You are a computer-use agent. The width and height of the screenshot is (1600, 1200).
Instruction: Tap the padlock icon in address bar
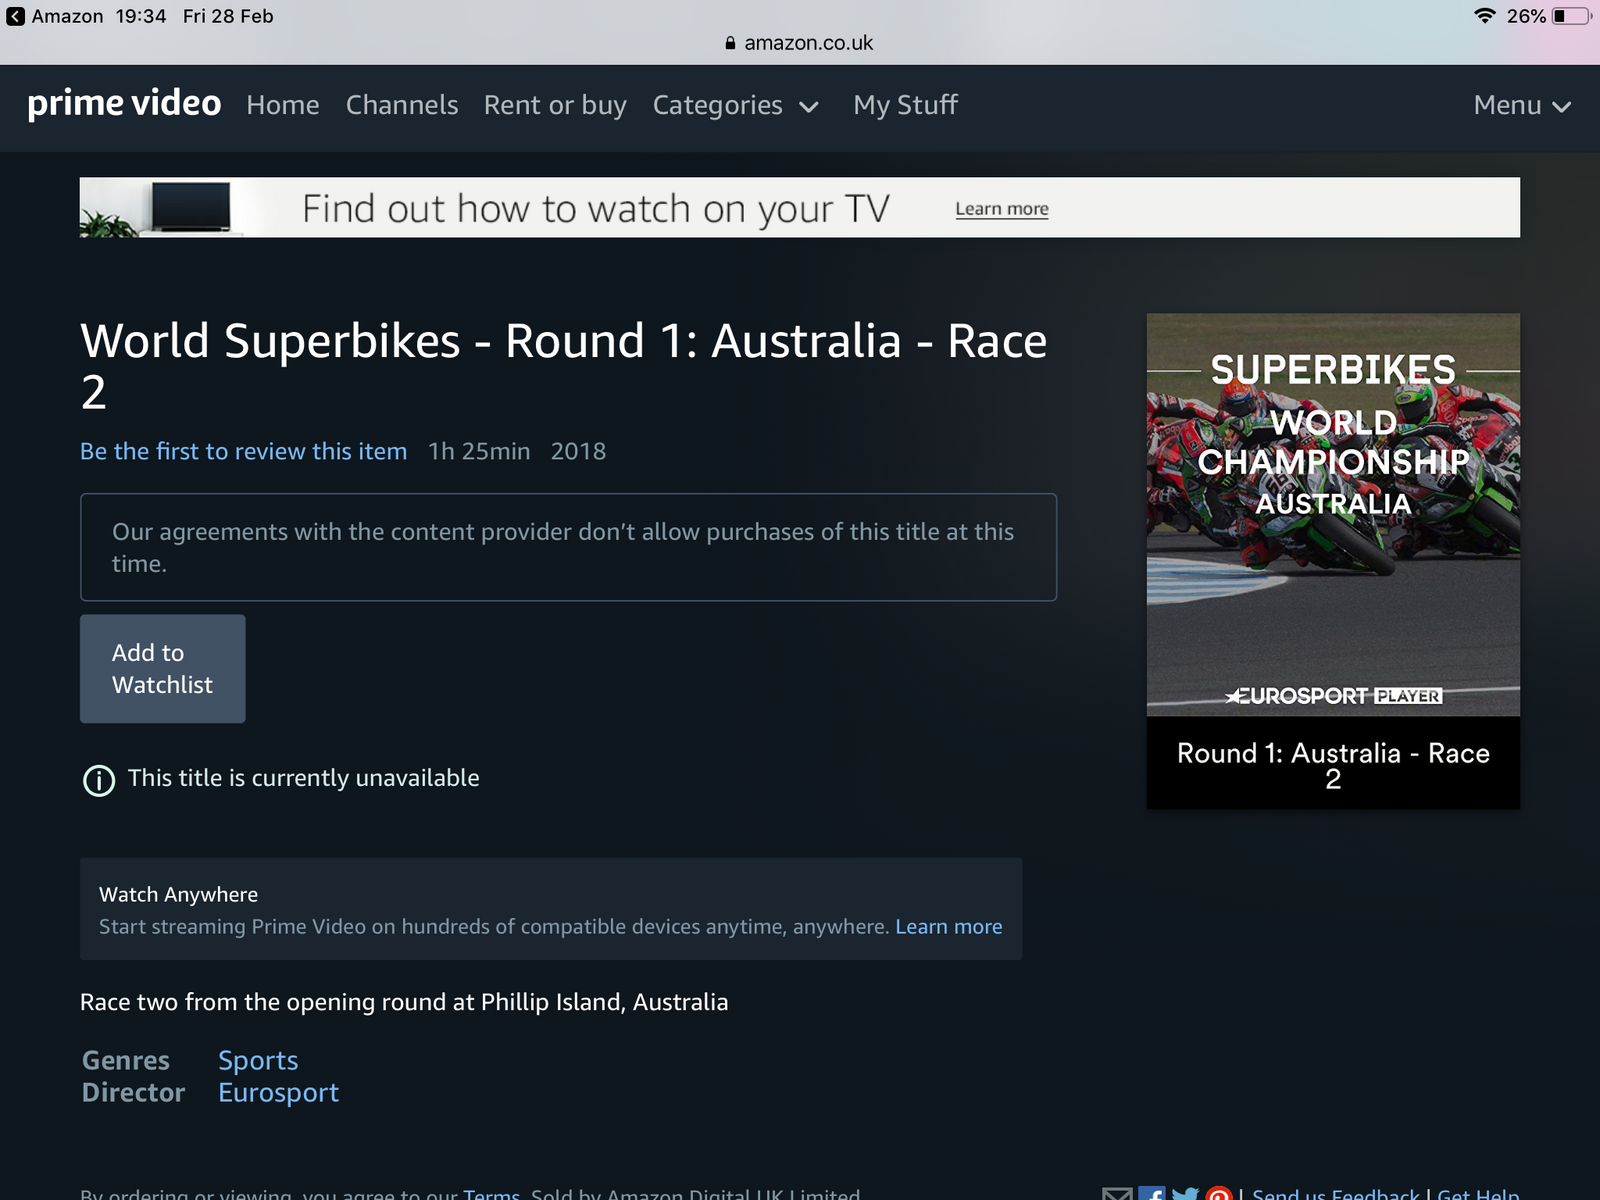click(x=730, y=43)
